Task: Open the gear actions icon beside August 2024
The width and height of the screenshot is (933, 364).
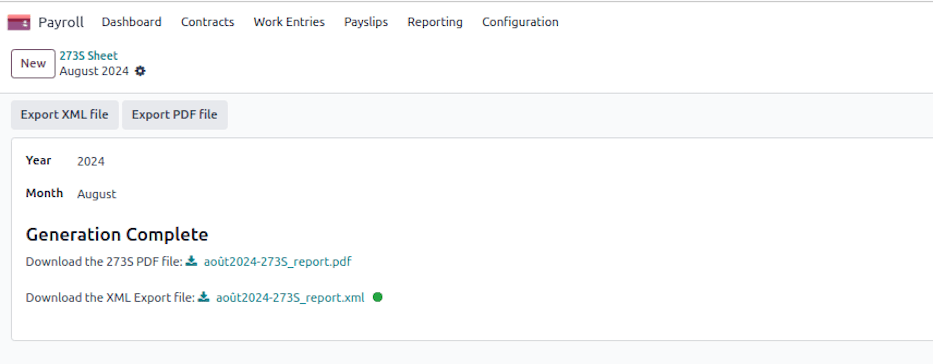Action: [140, 71]
